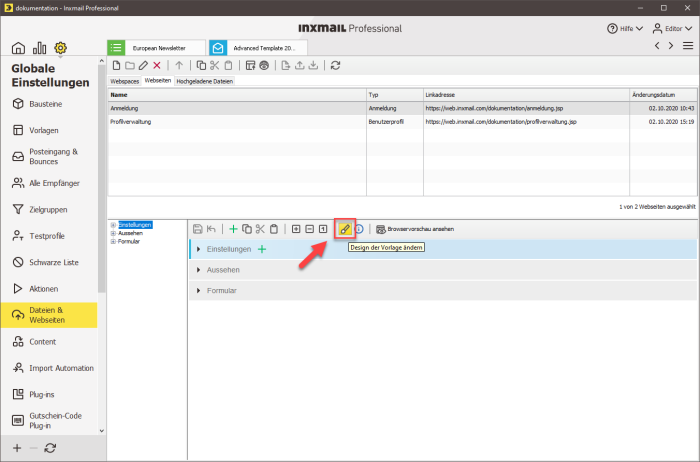The height and width of the screenshot is (462, 700).
Task: Sort by the Linkadresse column header
Action: (x=526, y=95)
